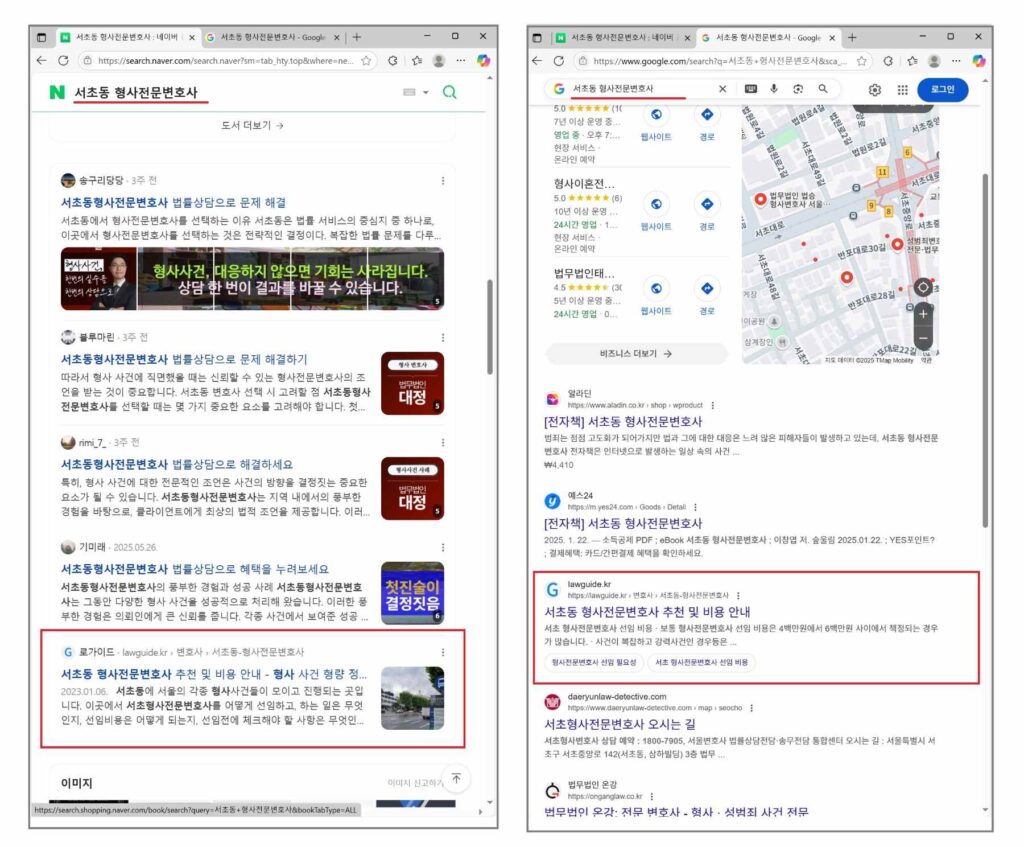The height and width of the screenshot is (847, 1024).
Task: Open a new tab in the Naver window
Action: click(x=357, y=37)
